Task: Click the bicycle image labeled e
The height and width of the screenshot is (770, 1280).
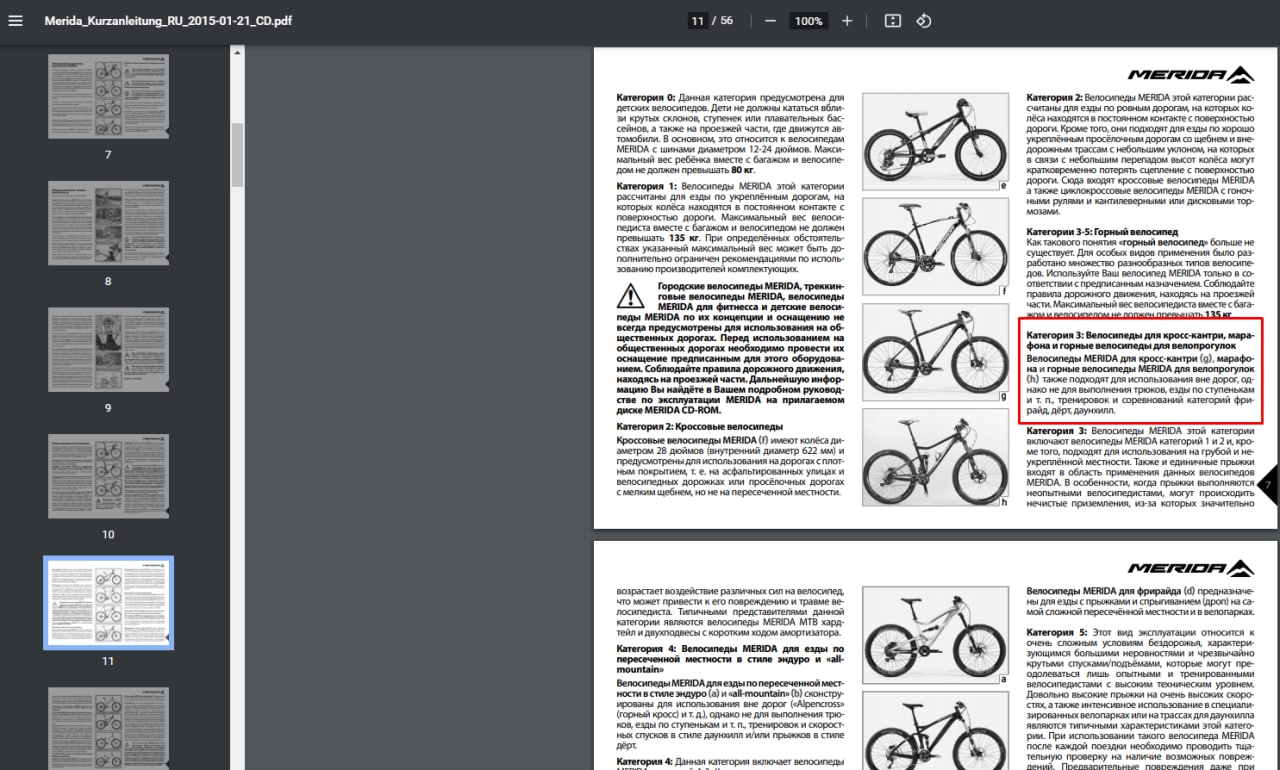Action: point(935,142)
